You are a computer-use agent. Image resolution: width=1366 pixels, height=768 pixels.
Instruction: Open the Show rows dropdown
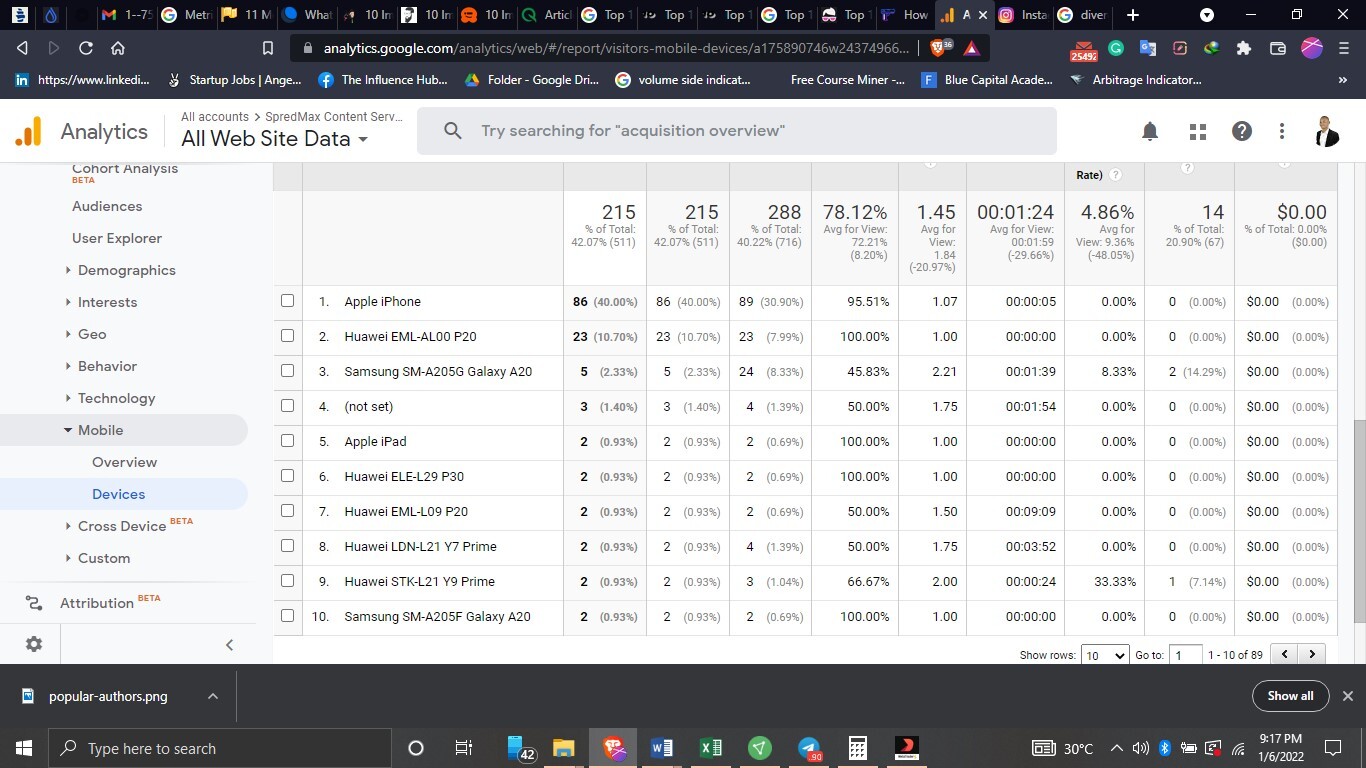pos(1105,655)
